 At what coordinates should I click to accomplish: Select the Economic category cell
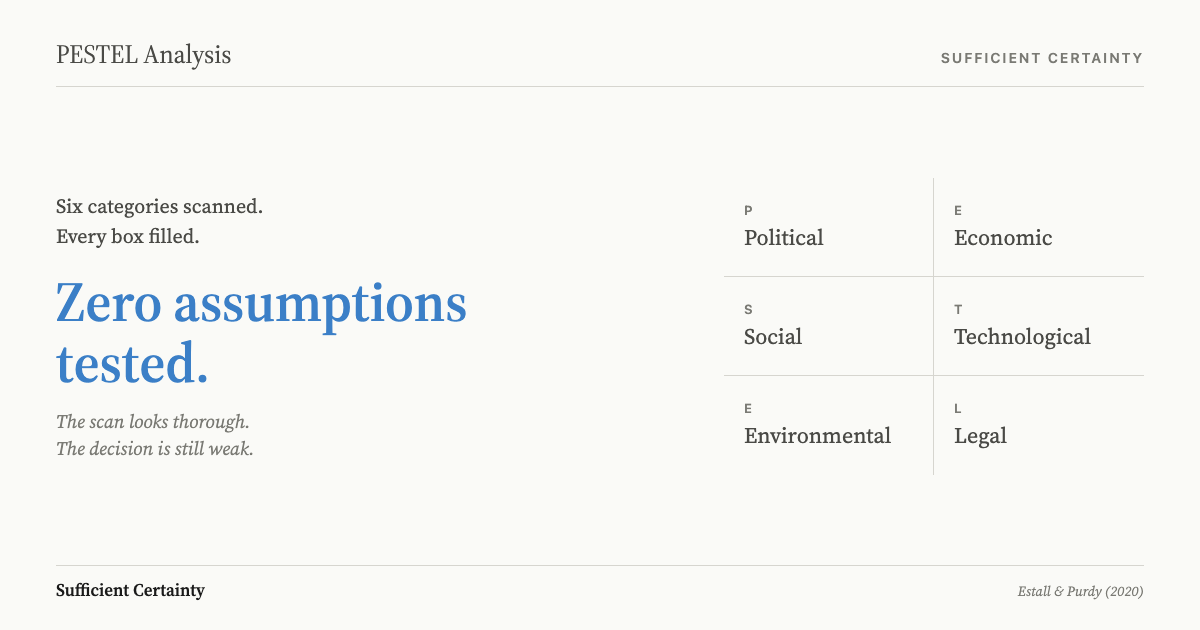pos(1039,228)
